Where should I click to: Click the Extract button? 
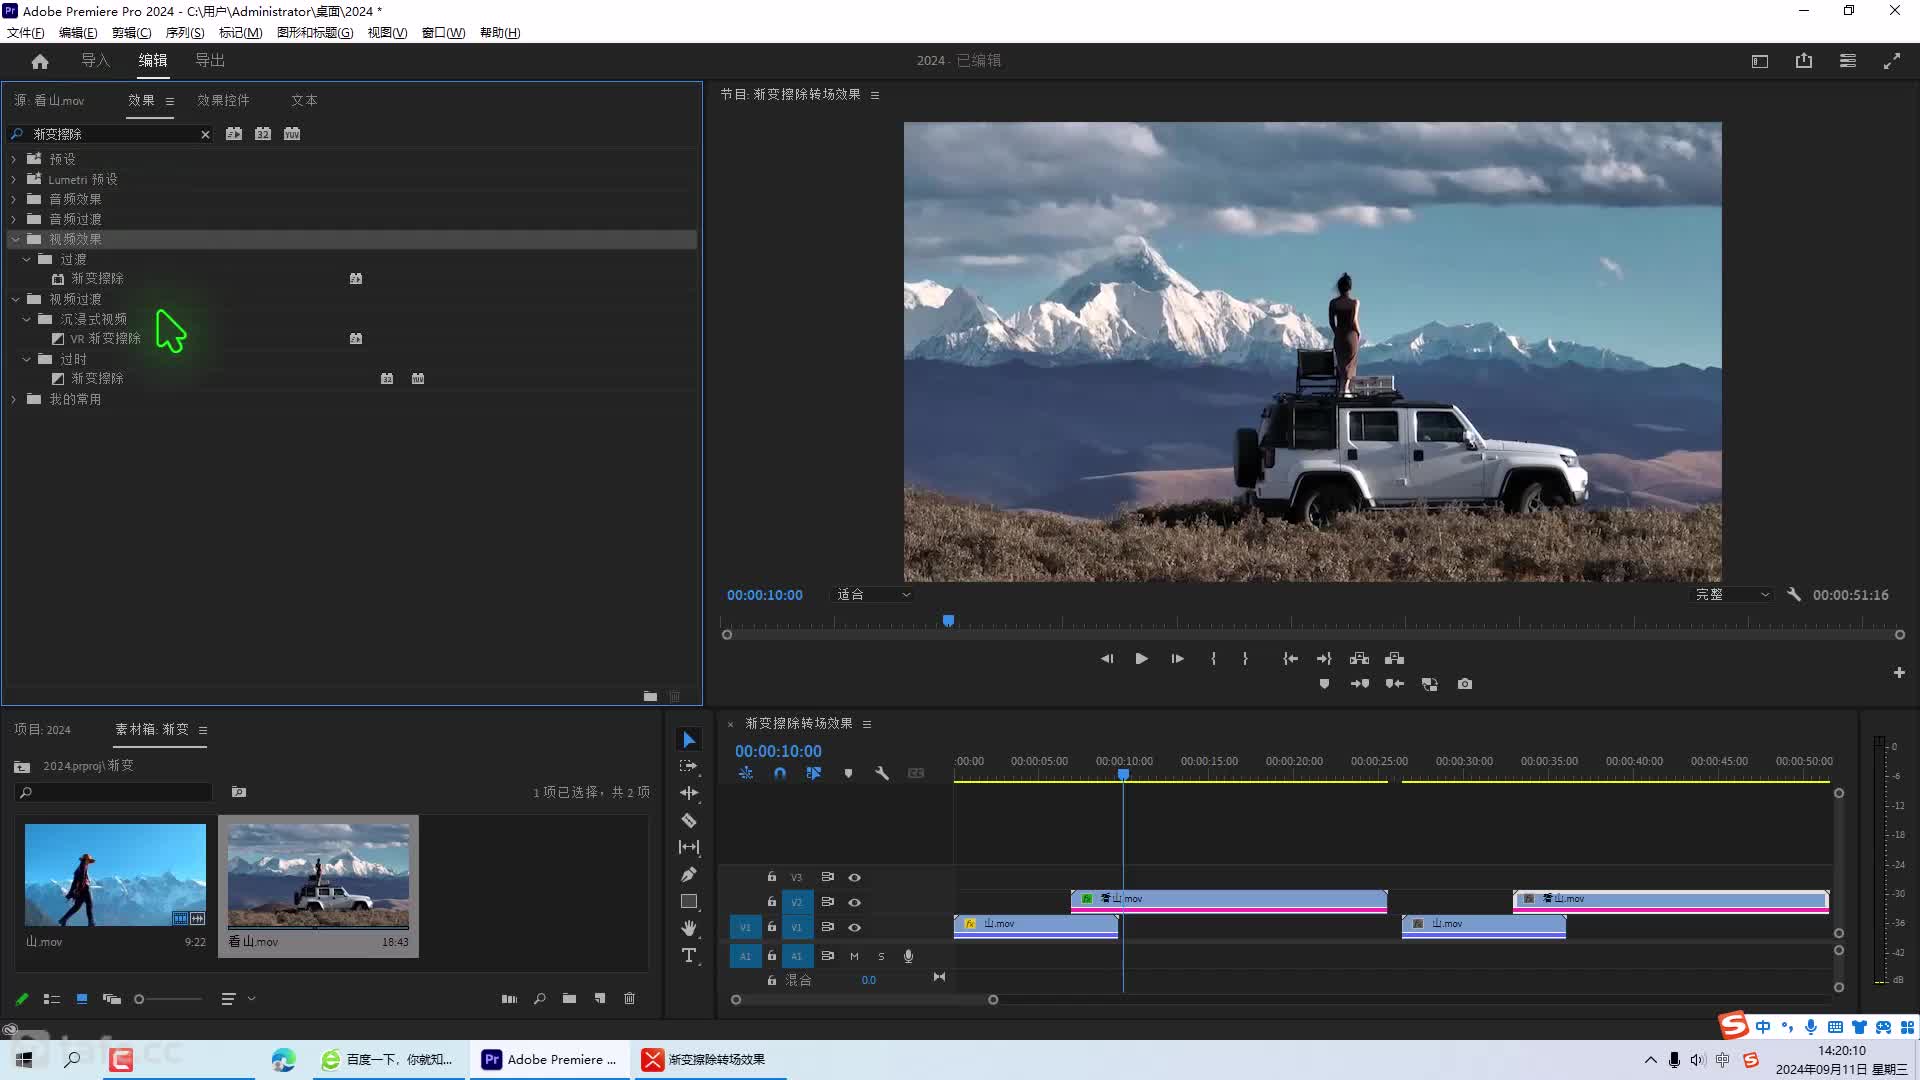[x=1395, y=658]
